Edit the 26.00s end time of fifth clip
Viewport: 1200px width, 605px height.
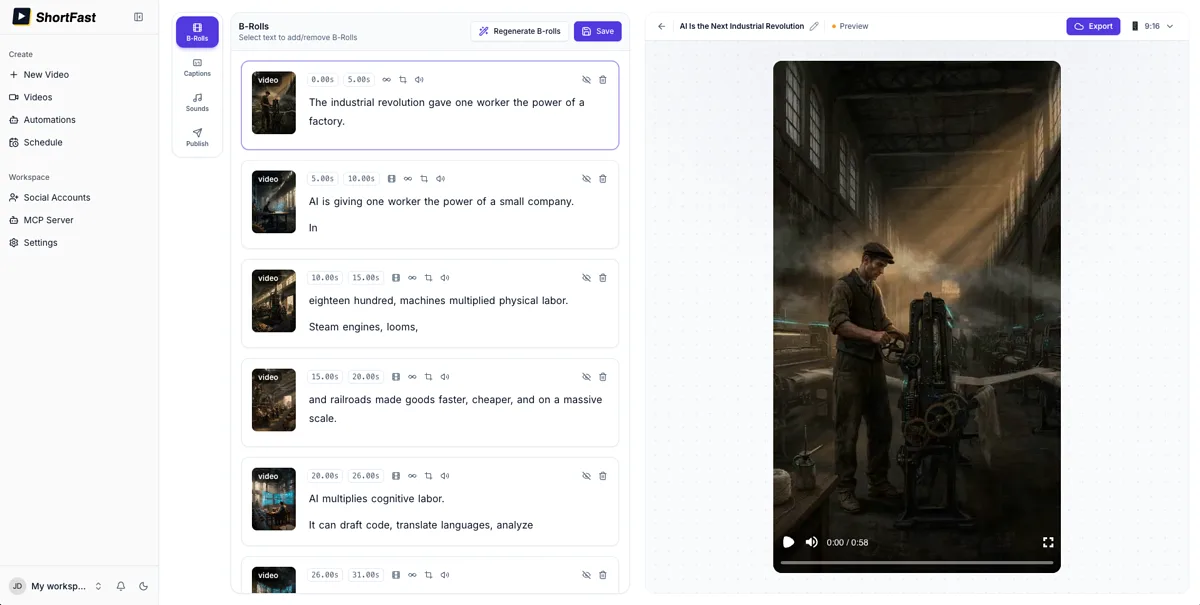[366, 476]
